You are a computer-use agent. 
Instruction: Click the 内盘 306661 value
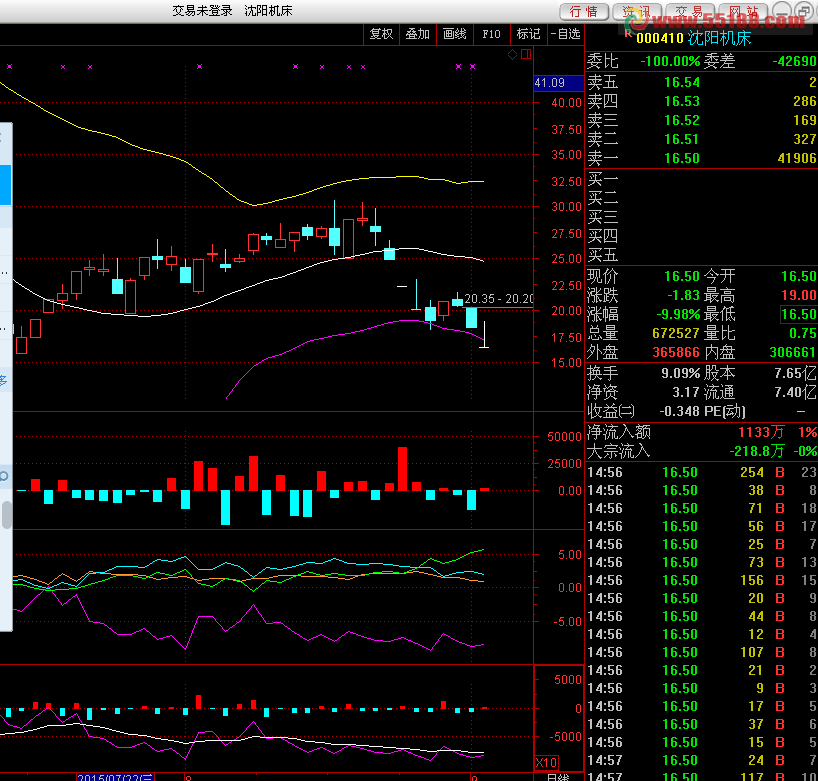pos(793,352)
